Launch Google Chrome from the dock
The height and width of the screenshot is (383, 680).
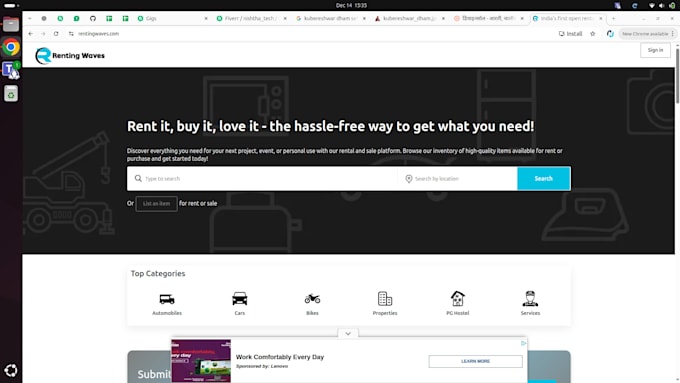coord(11,47)
